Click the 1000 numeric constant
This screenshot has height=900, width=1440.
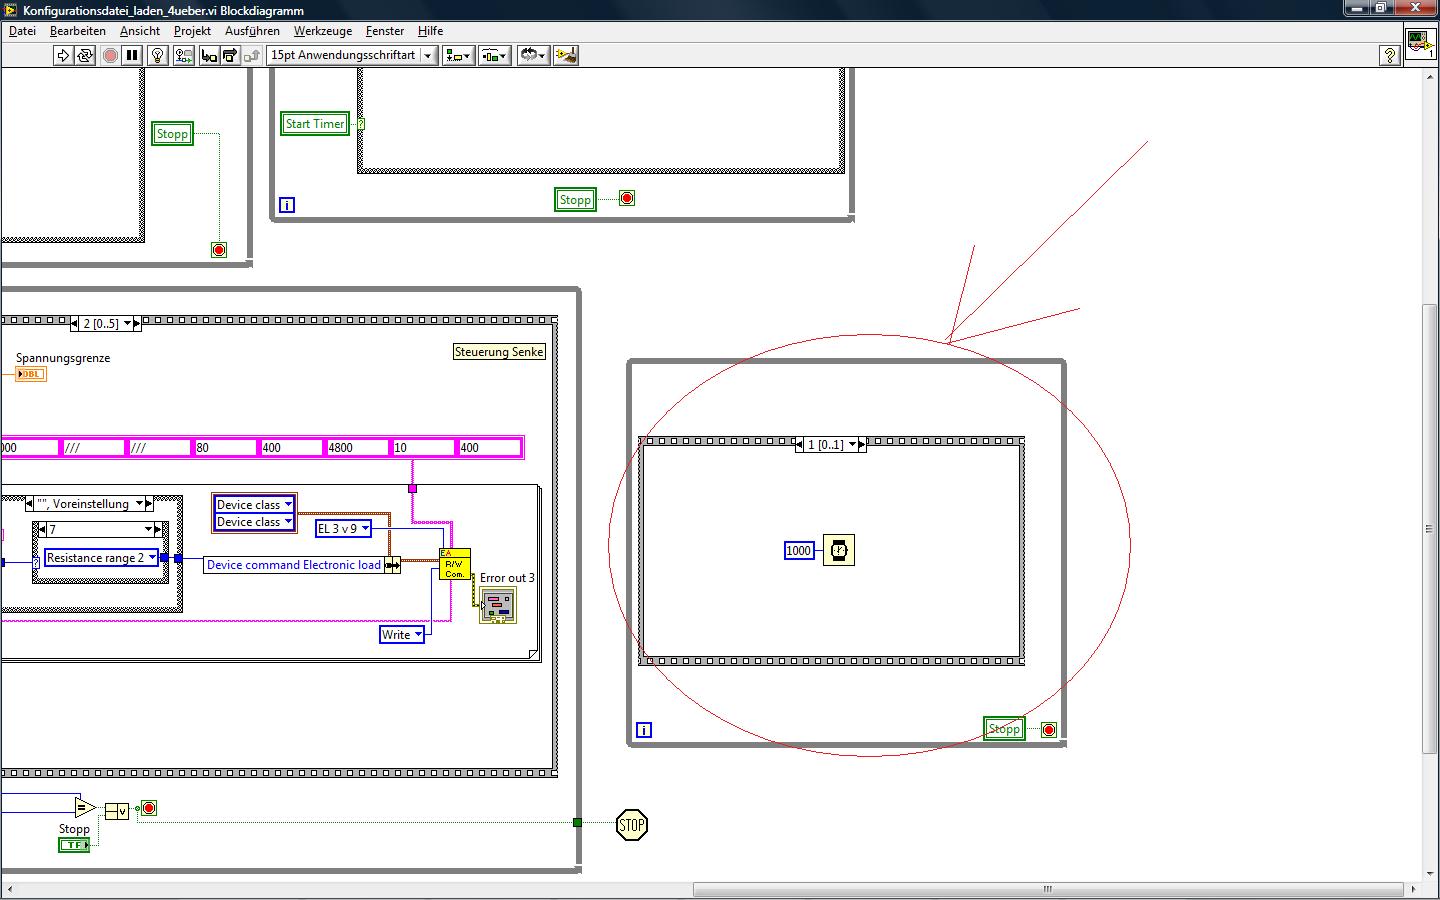pyautogui.click(x=799, y=551)
